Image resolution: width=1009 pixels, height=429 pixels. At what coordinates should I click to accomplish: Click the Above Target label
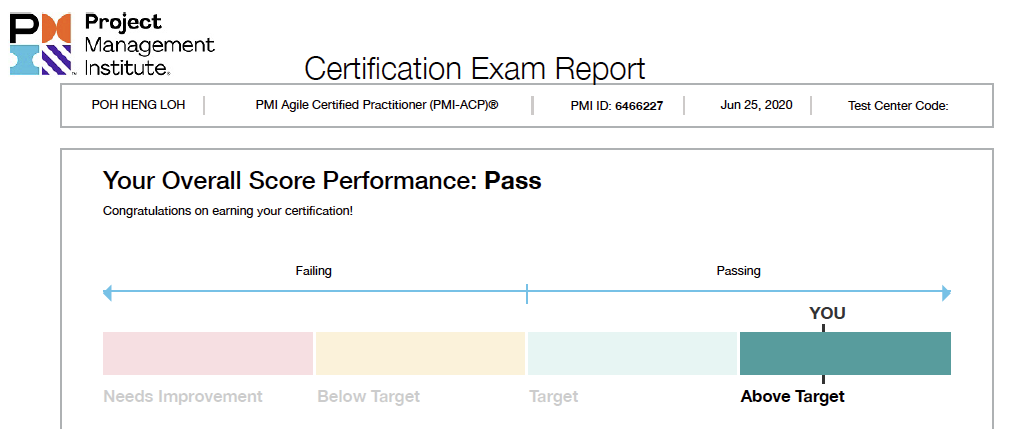792,396
